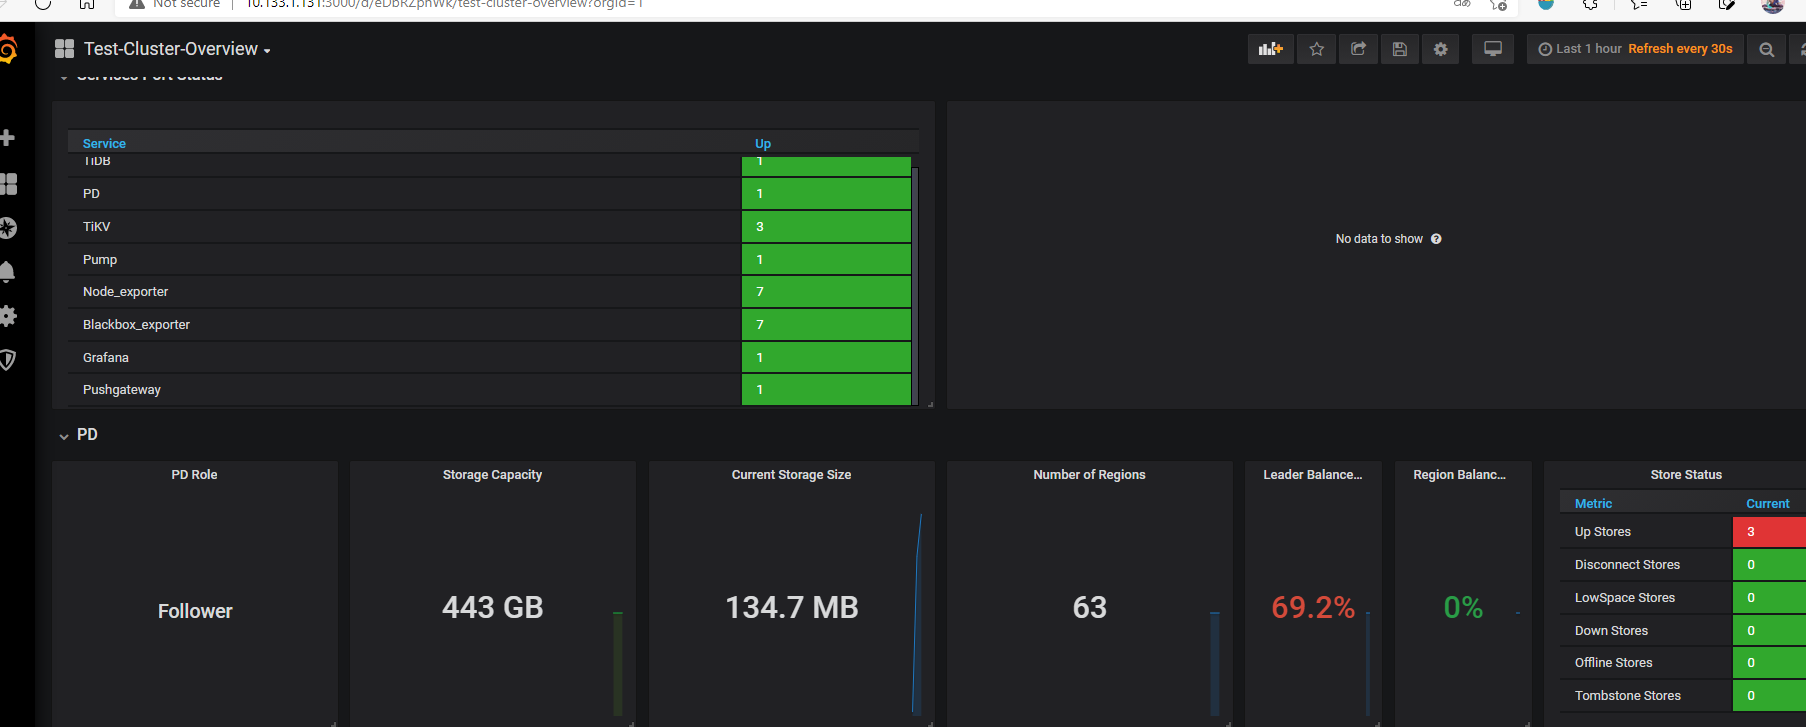Open the Store Status panel title menu
1806x727 pixels.
click(x=1686, y=475)
